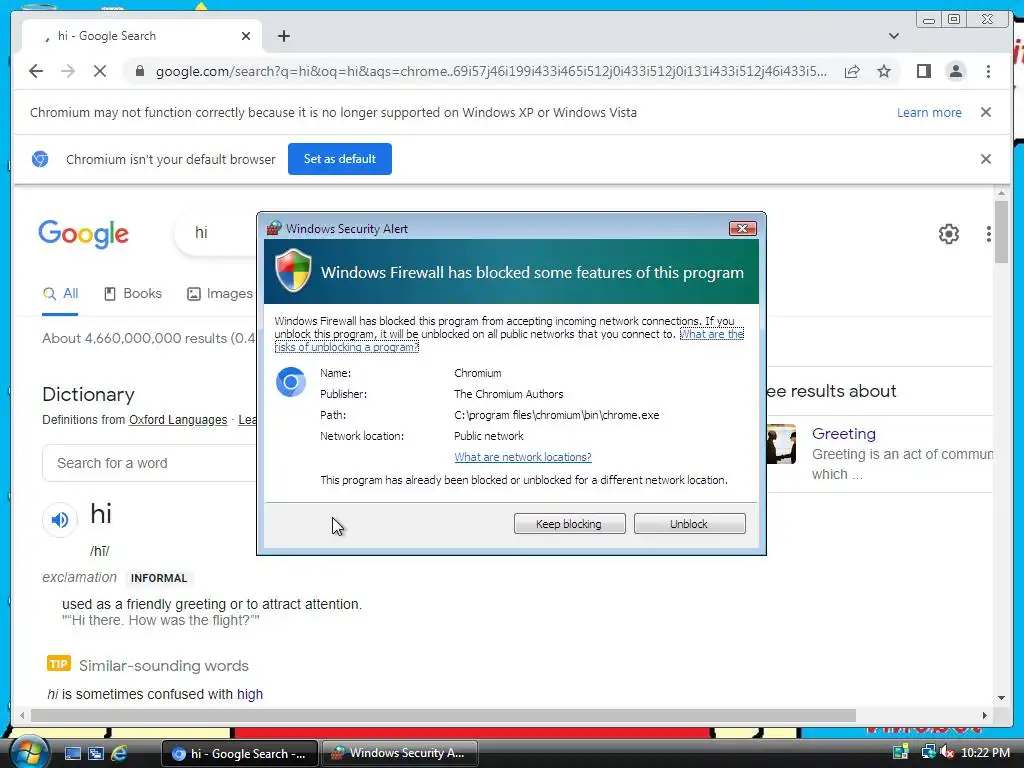1024x768 pixels.
Task: Click the vertical scrollbar thumb
Action: click(x=1001, y=232)
